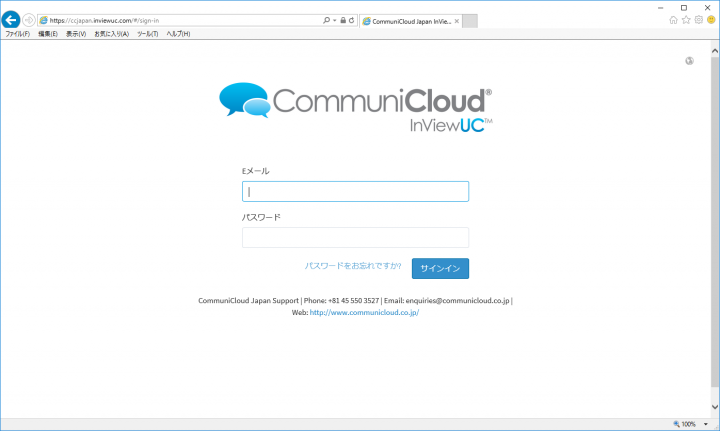Open the お気に入り(A) menu

[111, 34]
